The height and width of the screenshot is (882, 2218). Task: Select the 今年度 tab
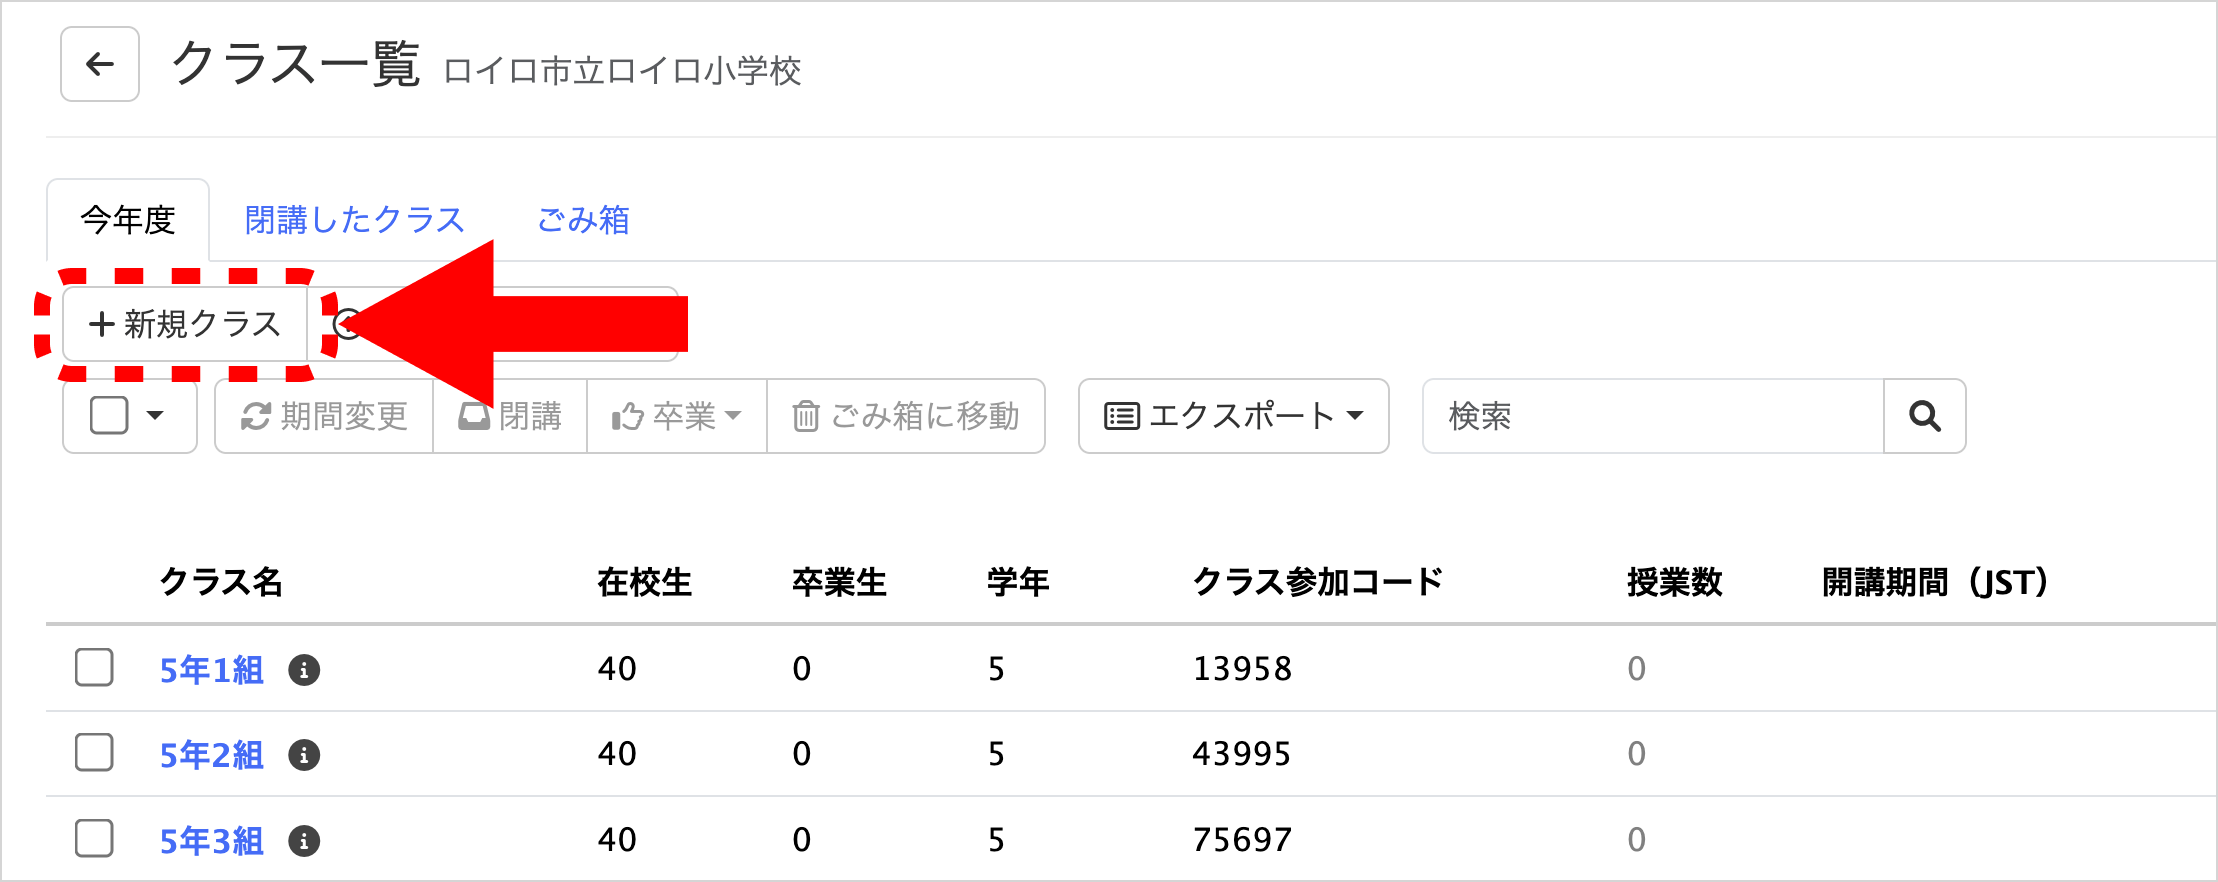coord(128,220)
